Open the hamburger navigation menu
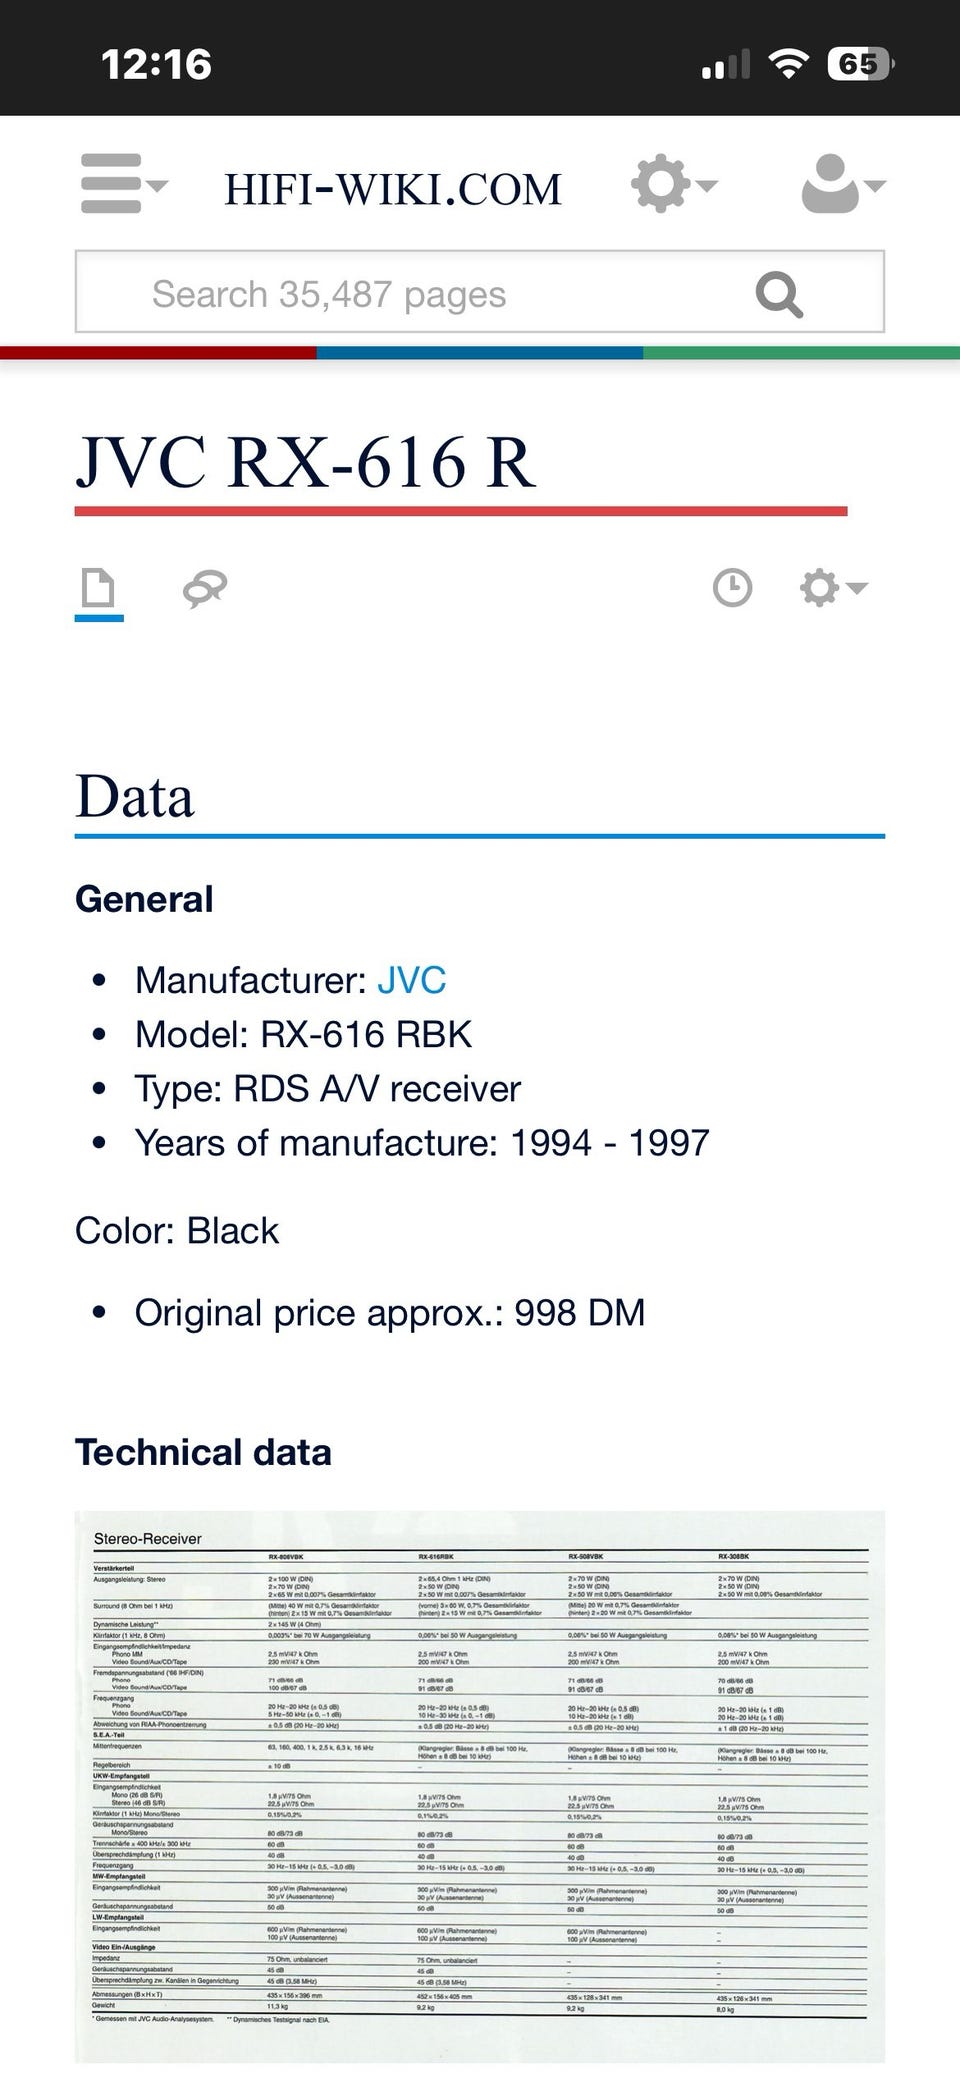The width and height of the screenshot is (960, 2078). coord(124,184)
